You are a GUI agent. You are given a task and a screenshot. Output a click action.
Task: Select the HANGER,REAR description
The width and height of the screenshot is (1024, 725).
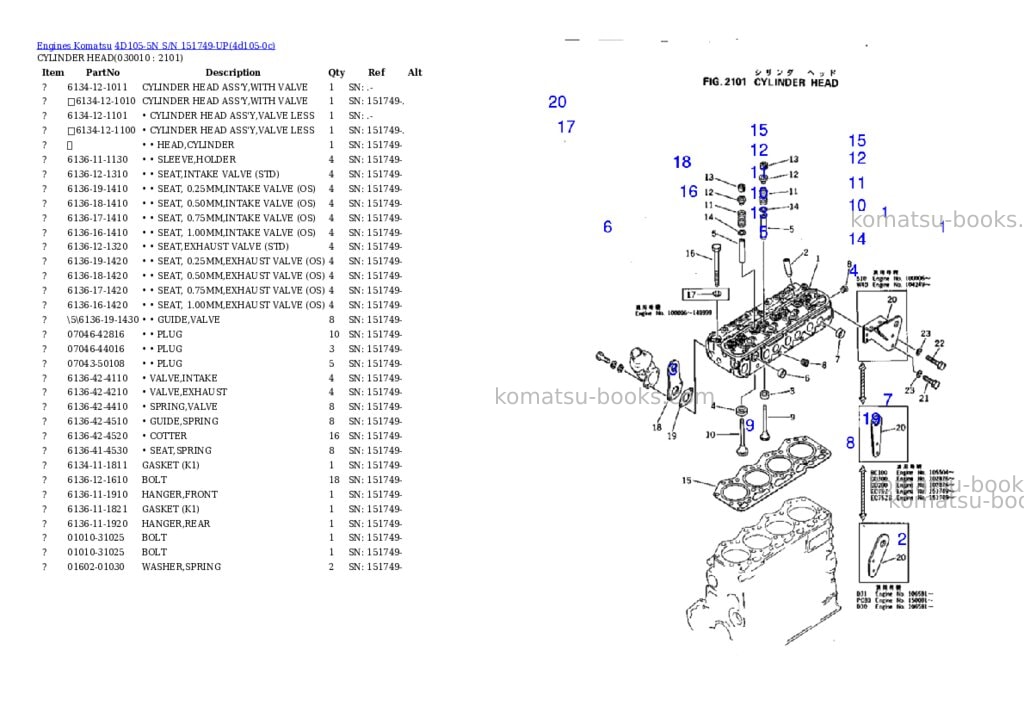[176, 524]
